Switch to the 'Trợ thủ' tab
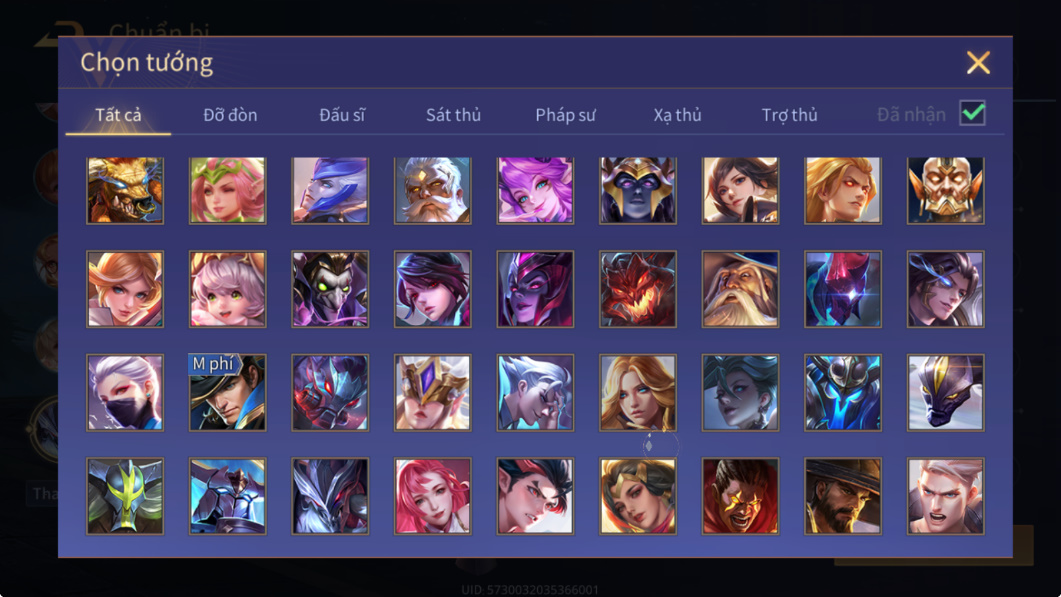Screen dimensions: 1061x597 tap(790, 115)
